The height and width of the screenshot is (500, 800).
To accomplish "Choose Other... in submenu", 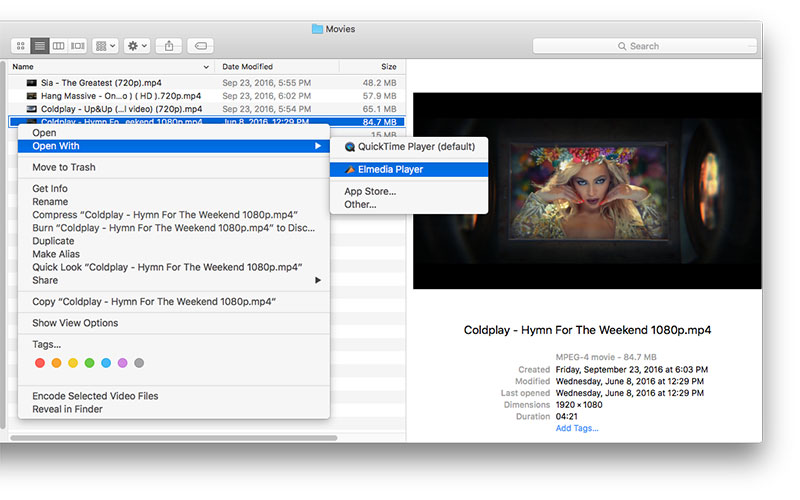I will coord(409,205).
